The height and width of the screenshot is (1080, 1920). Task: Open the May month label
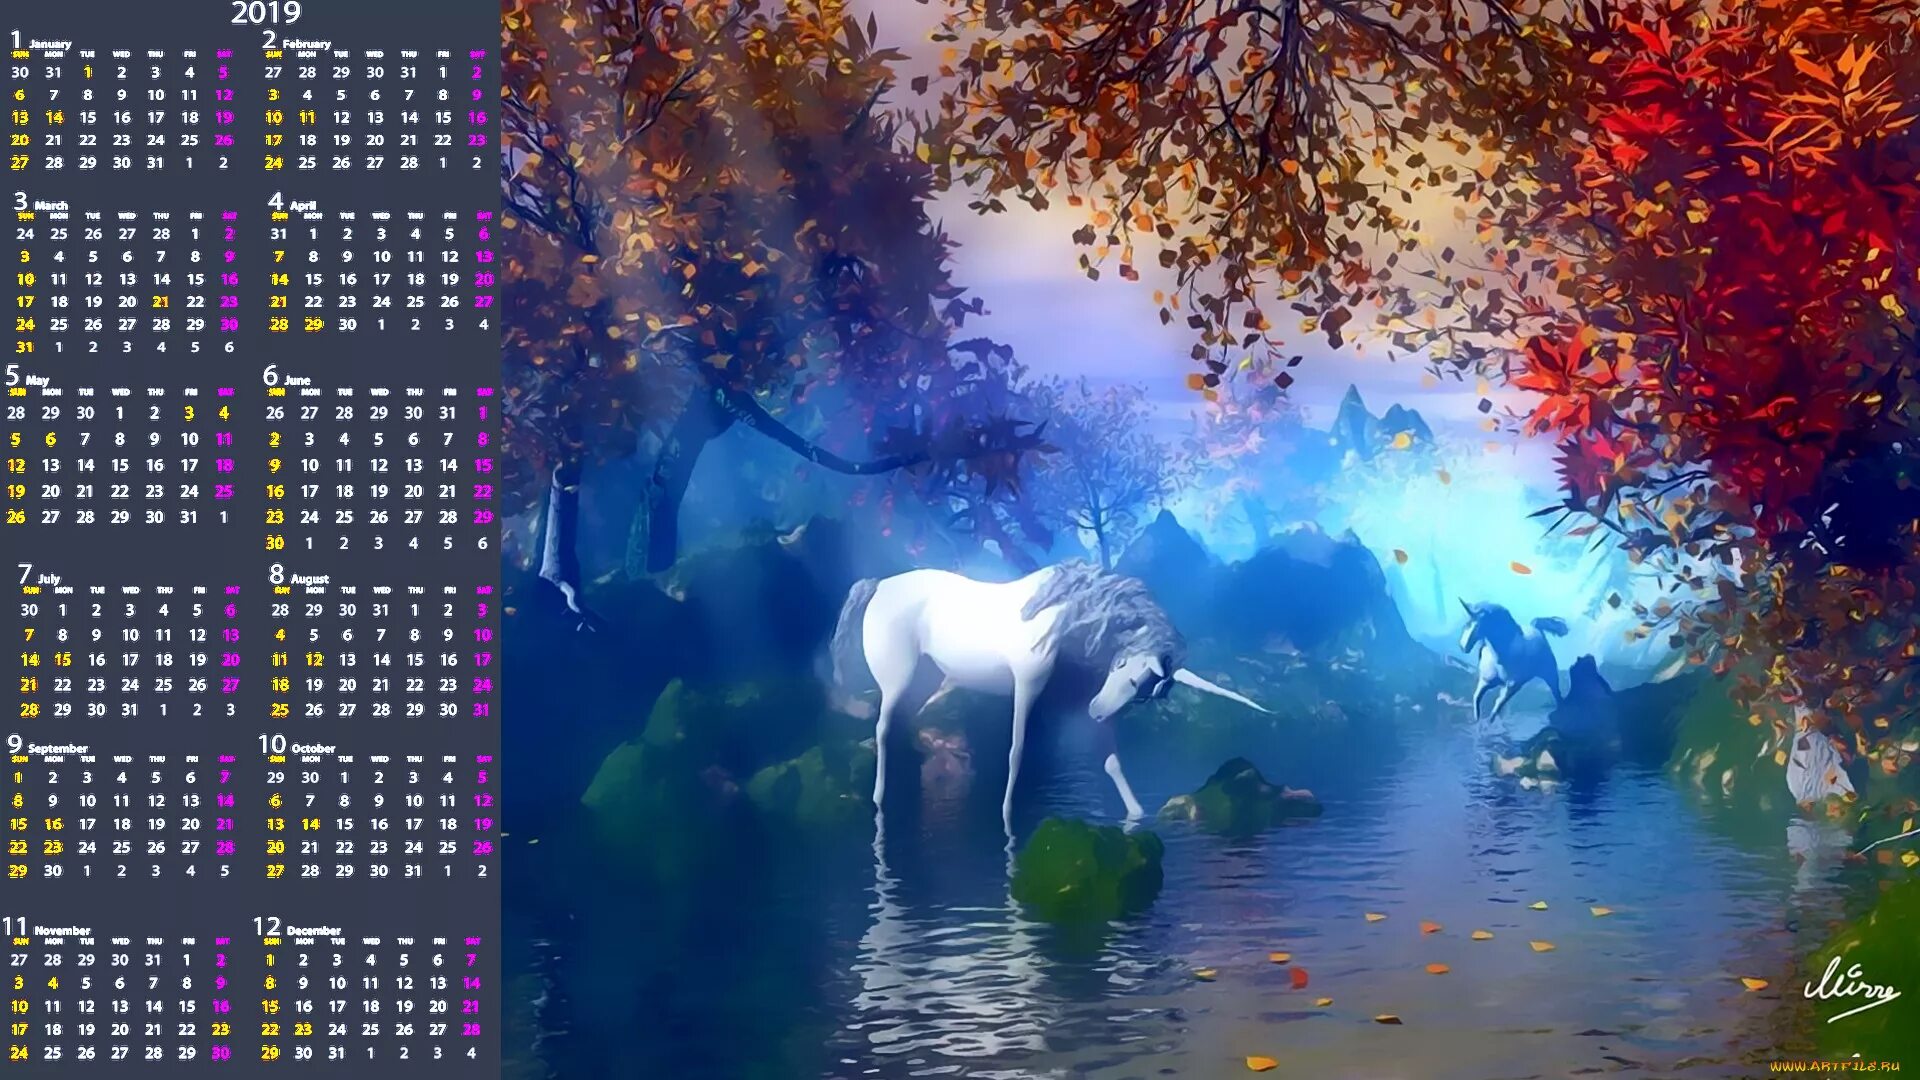[x=37, y=380]
